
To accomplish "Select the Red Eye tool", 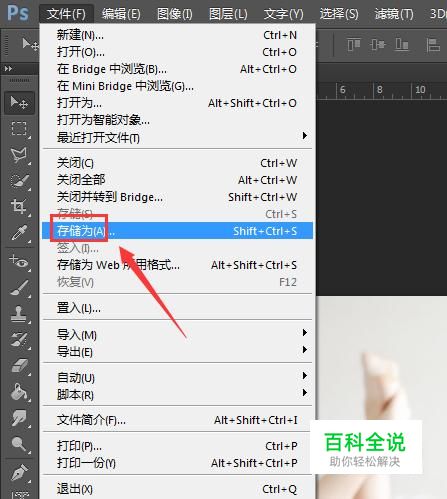I will (x=19, y=262).
